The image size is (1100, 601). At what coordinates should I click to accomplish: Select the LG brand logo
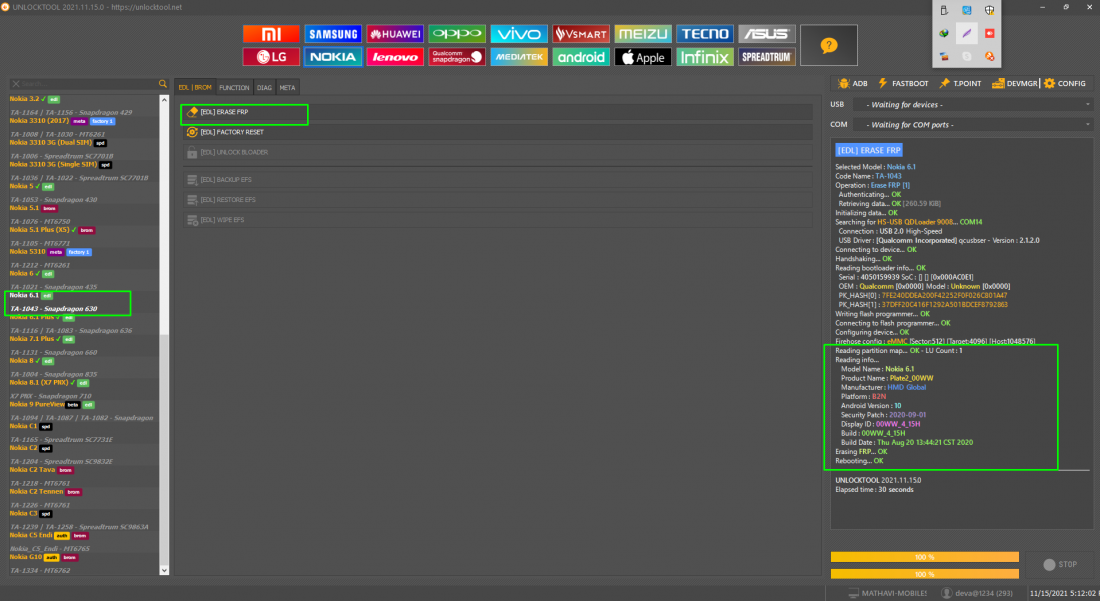[x=271, y=57]
